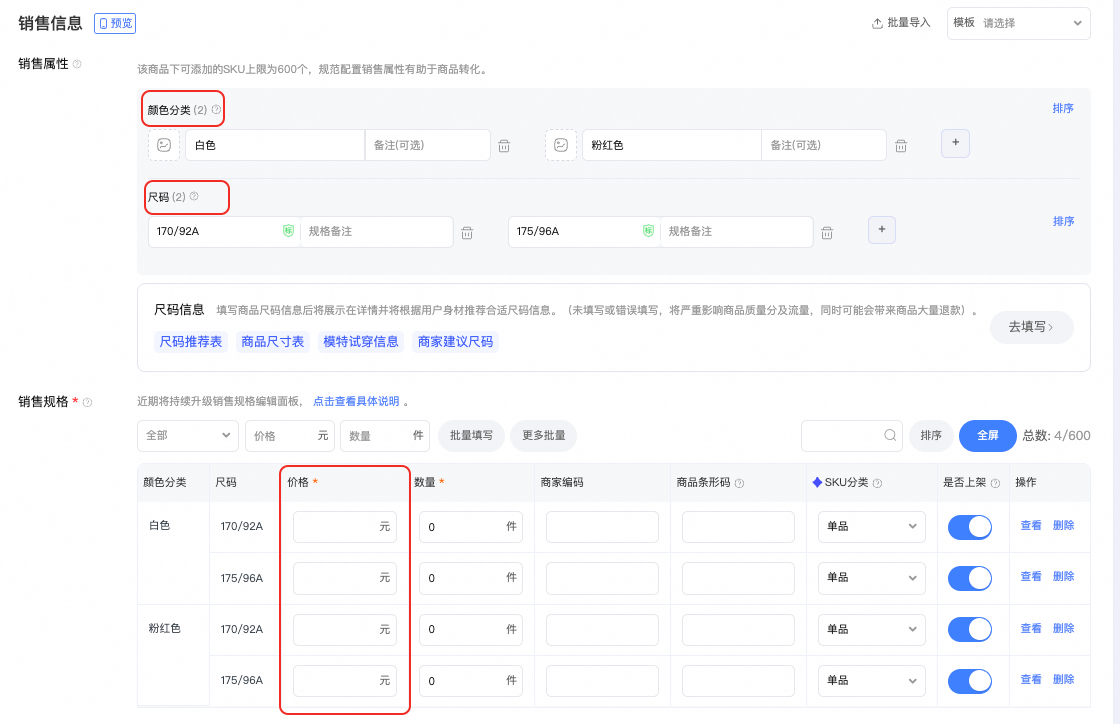The image size is (1120, 724).
Task: Click the batch 数量 input field
Action: point(384,436)
